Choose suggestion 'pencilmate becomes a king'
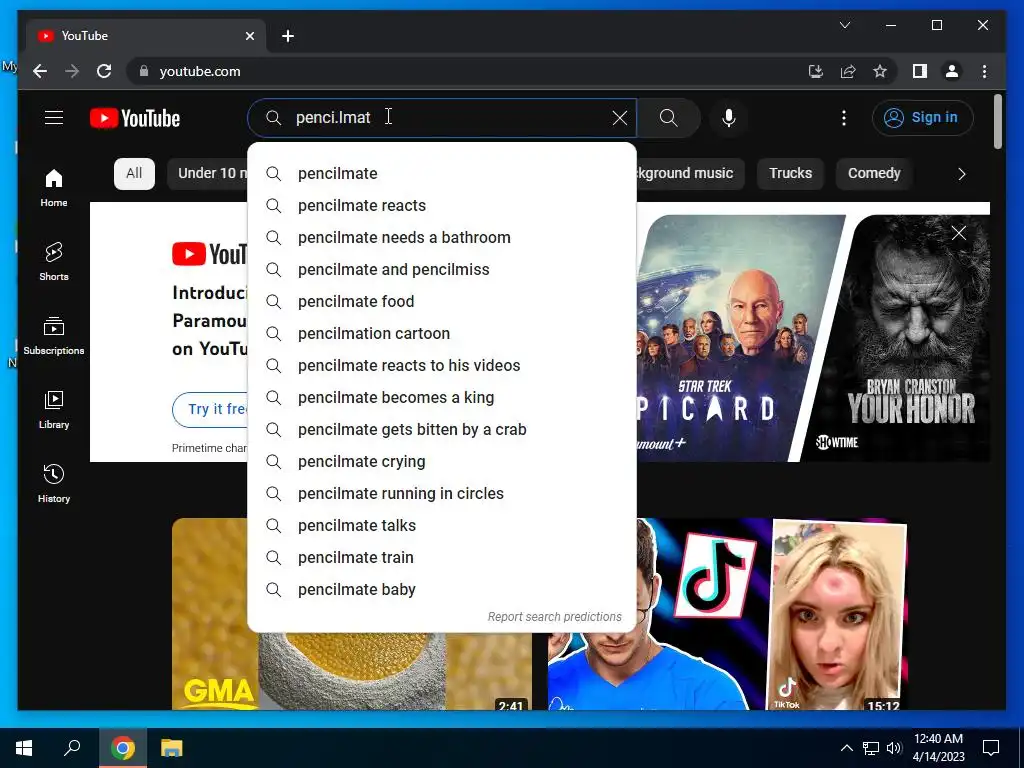 (442, 397)
